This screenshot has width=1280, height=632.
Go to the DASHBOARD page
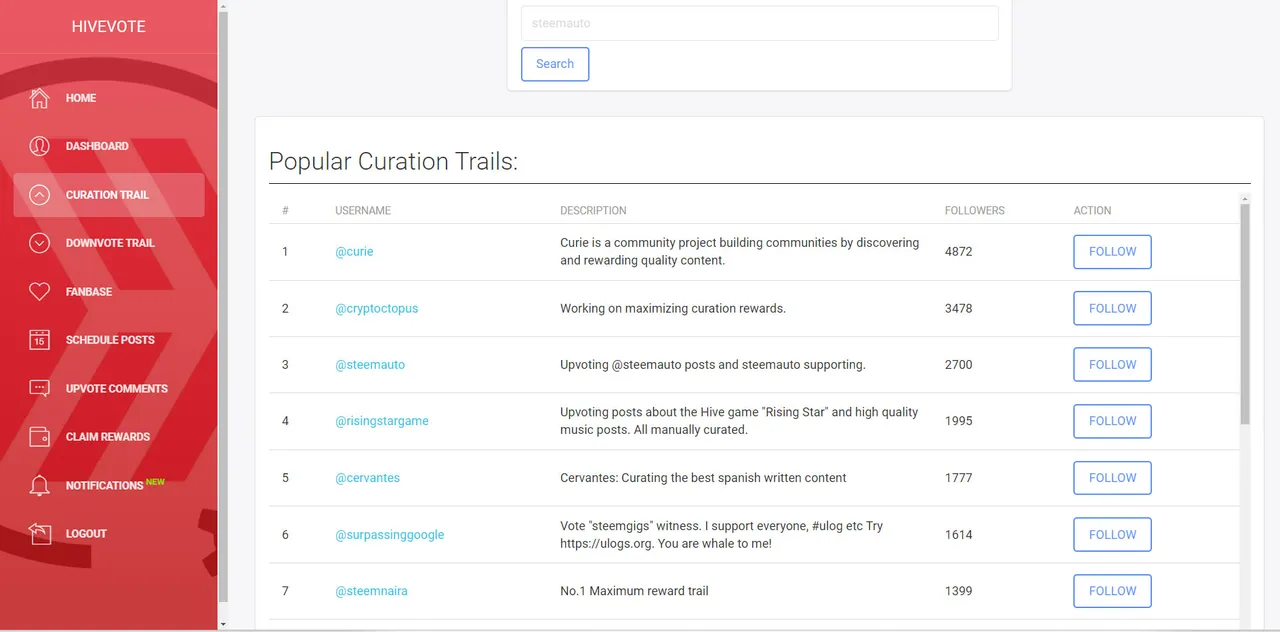97,146
